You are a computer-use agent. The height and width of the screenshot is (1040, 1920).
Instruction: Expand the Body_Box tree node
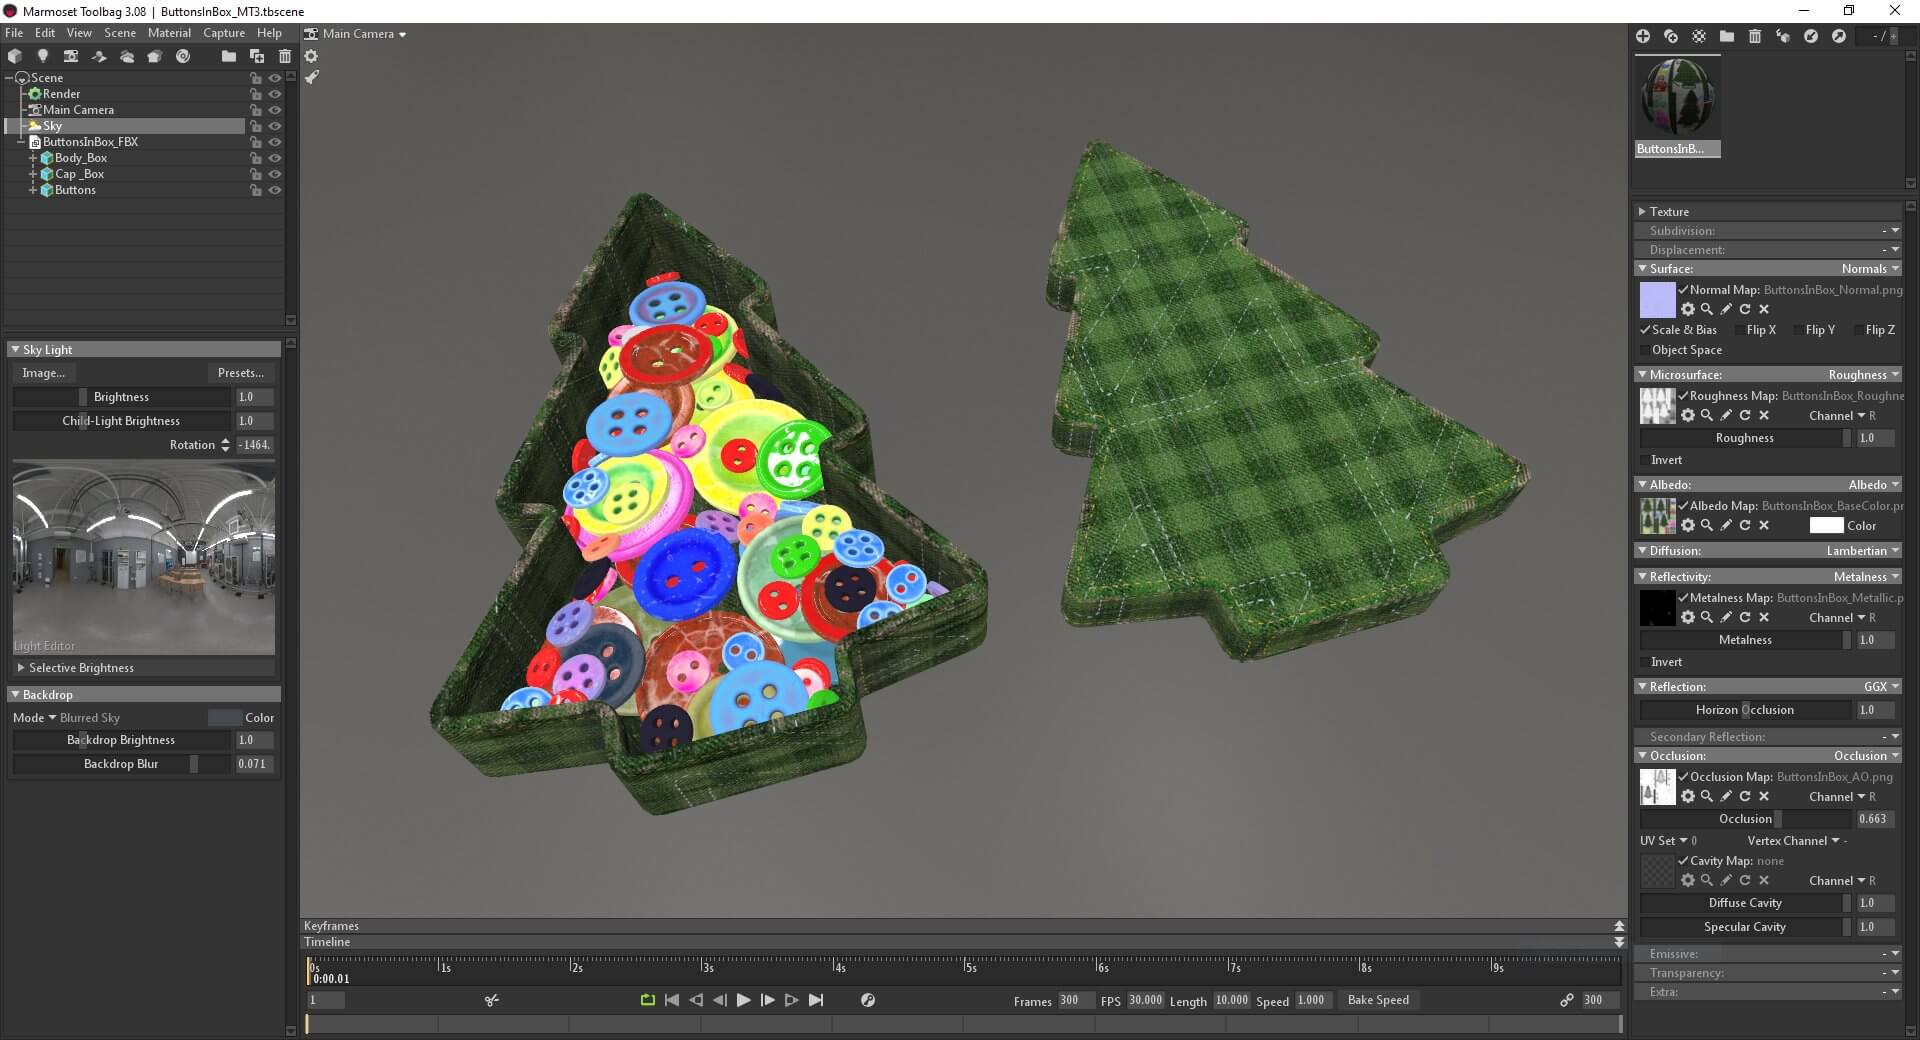click(x=33, y=158)
